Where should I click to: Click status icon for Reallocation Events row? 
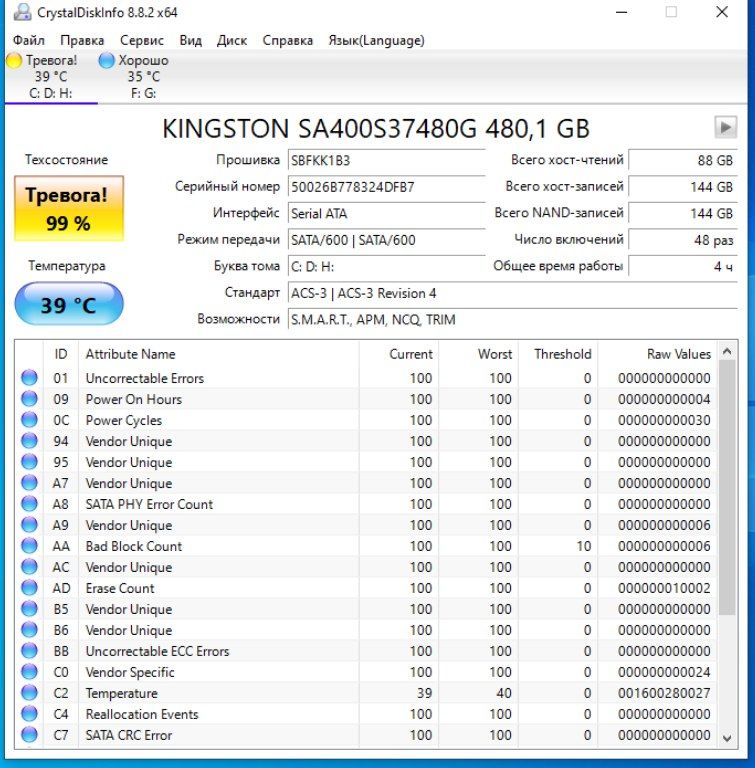click(x=29, y=714)
